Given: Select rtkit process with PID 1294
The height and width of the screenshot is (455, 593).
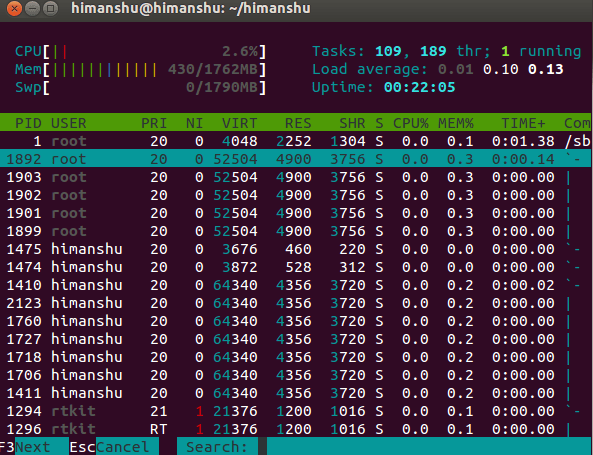Looking at the screenshot, I should coord(295,411).
